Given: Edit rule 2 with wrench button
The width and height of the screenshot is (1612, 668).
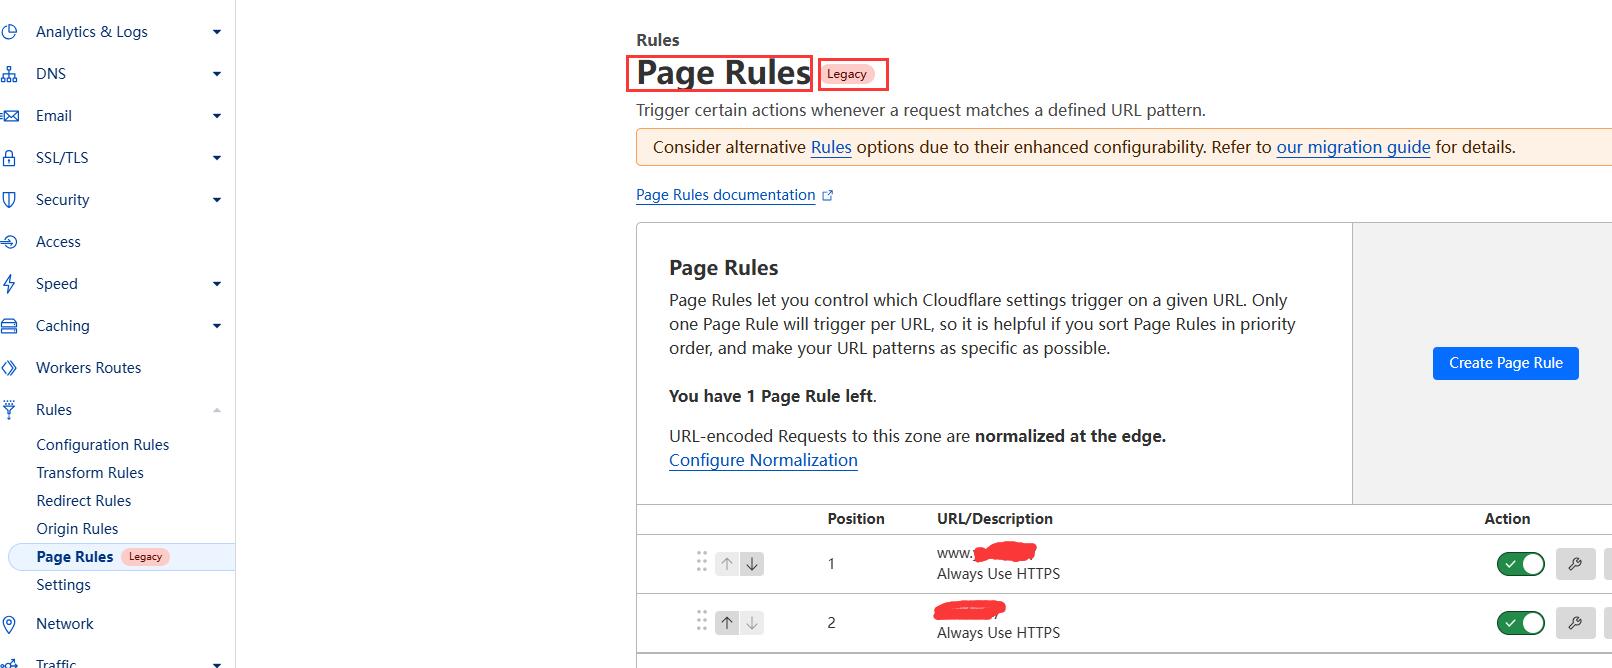Looking at the screenshot, I should click(1575, 623).
